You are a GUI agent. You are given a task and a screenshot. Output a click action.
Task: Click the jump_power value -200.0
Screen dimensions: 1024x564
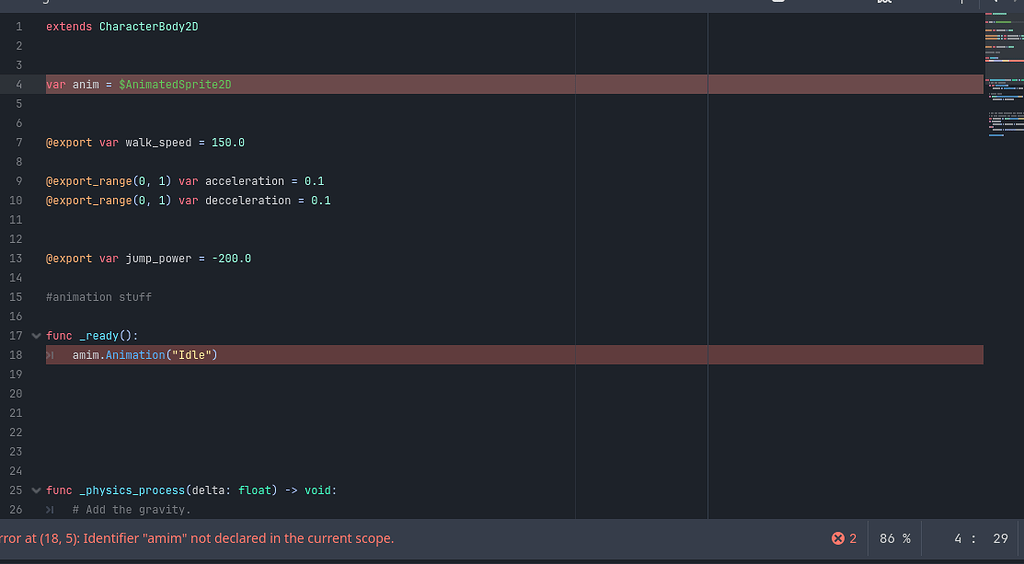(231, 259)
